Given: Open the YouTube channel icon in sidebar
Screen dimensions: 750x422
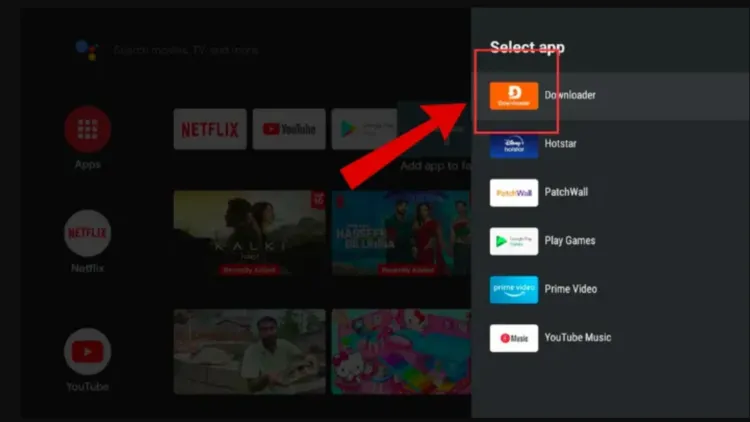Looking at the screenshot, I should (88, 352).
